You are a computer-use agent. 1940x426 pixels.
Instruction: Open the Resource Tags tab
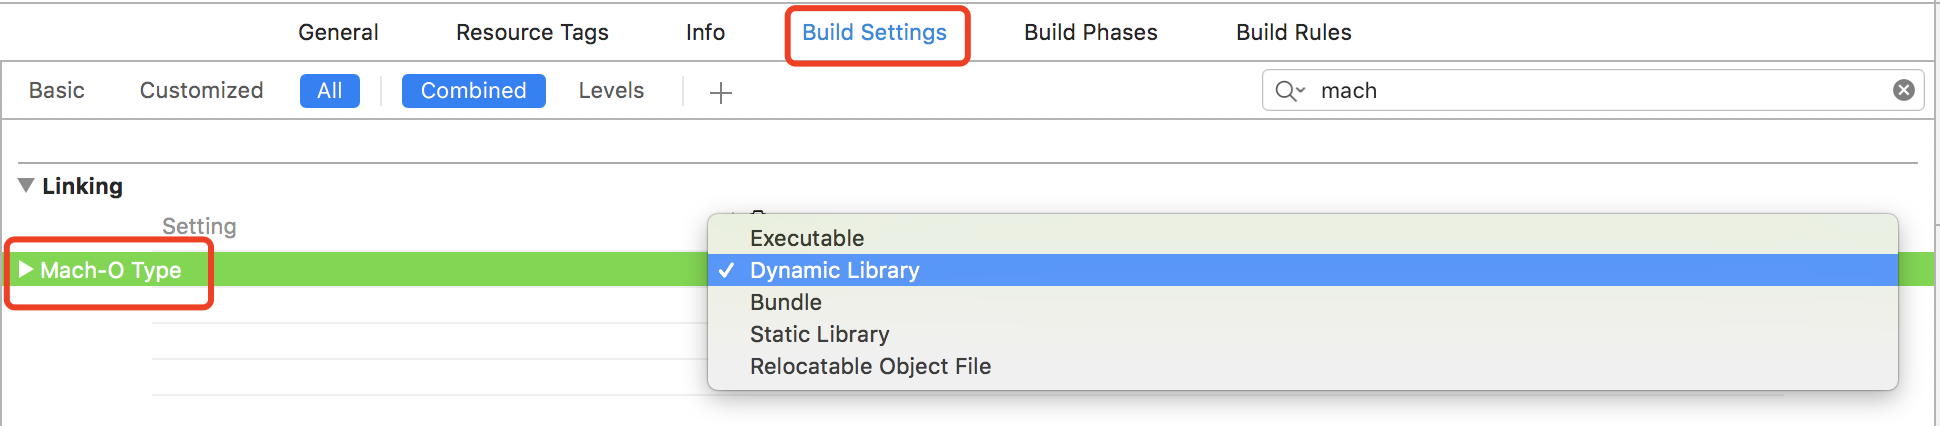tap(532, 32)
